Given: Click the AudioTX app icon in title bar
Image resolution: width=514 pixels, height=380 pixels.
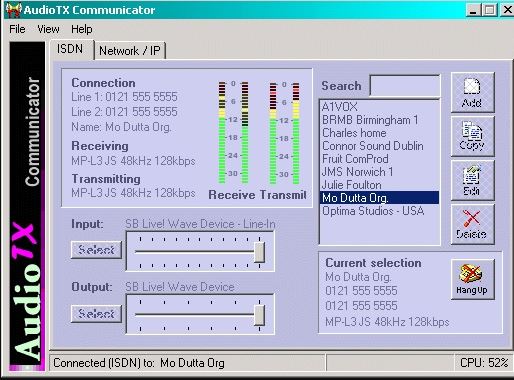Looking at the screenshot, I should click(x=13, y=10).
